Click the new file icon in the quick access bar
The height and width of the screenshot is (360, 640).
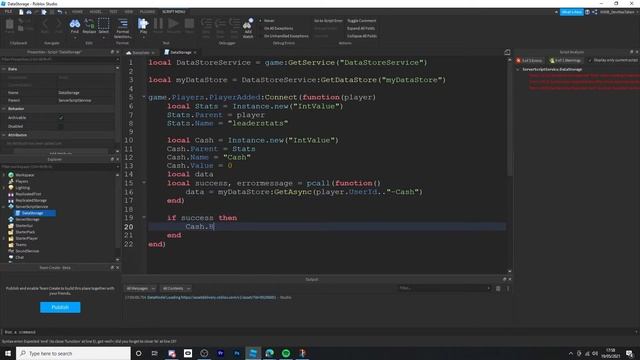(21, 12)
